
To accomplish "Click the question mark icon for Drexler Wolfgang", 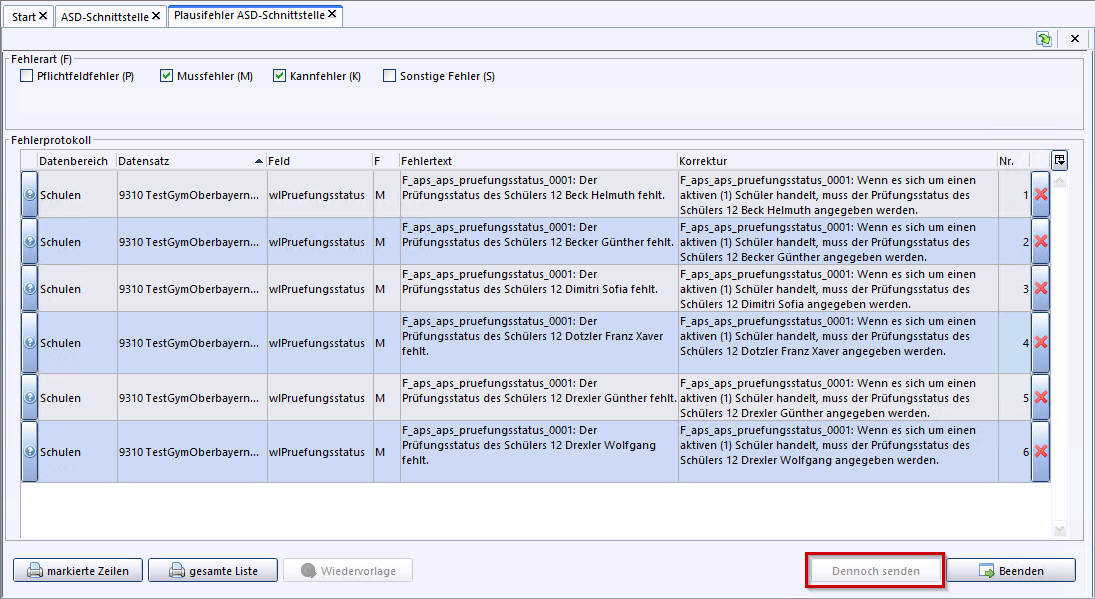I will [x=29, y=452].
